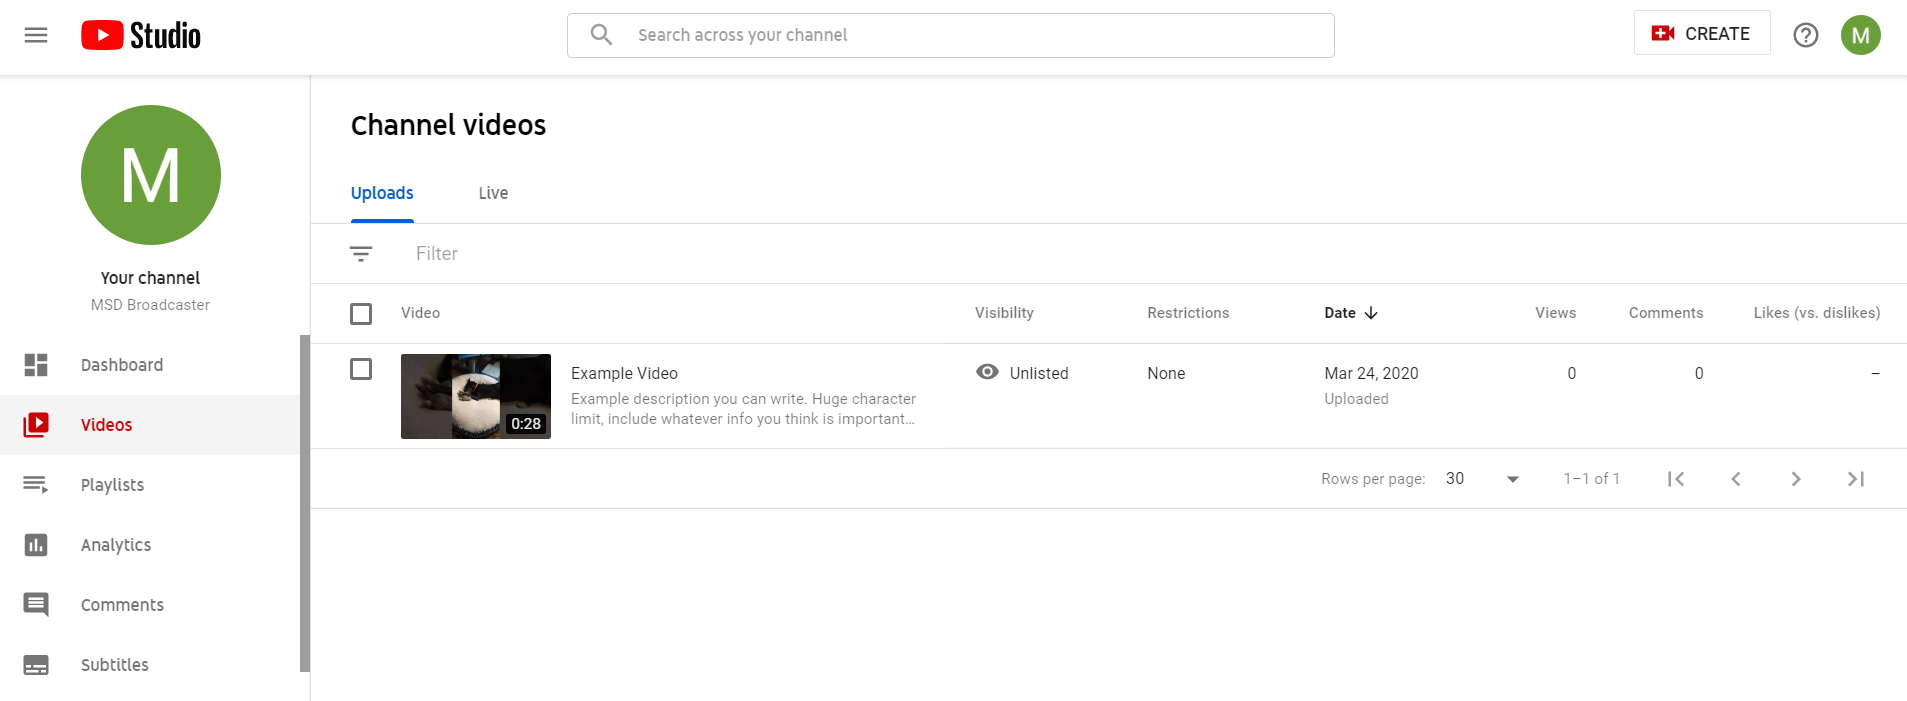Open the help question mark icon
The image size is (1907, 701).
click(1805, 35)
